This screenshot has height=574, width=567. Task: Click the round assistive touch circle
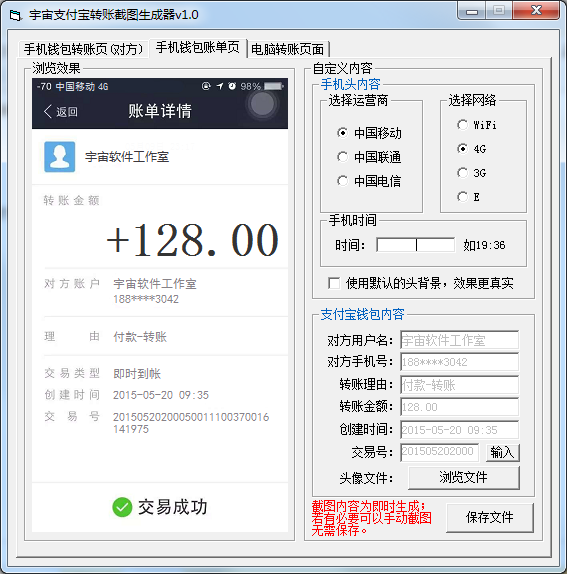(x=262, y=103)
